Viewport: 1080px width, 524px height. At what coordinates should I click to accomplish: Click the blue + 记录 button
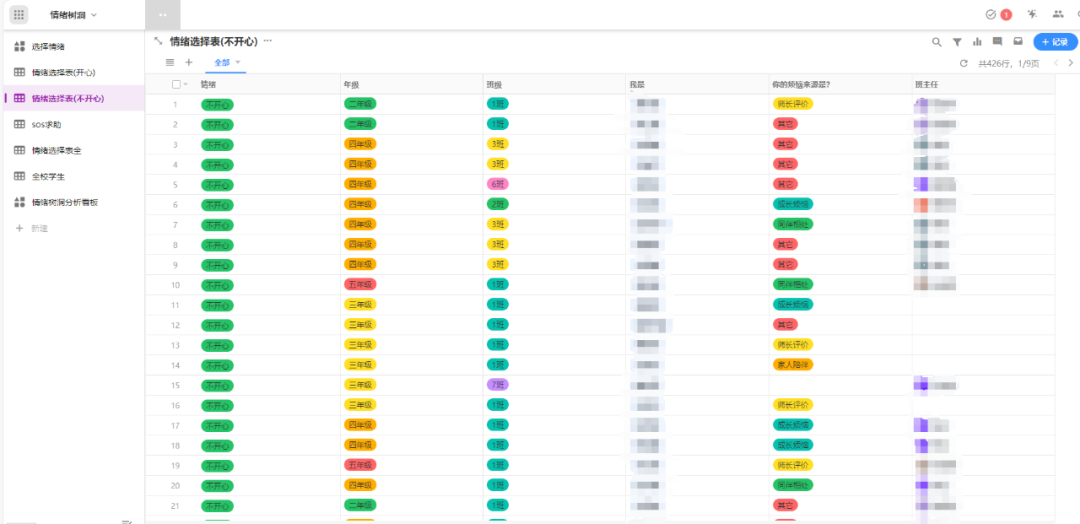(x=1055, y=42)
